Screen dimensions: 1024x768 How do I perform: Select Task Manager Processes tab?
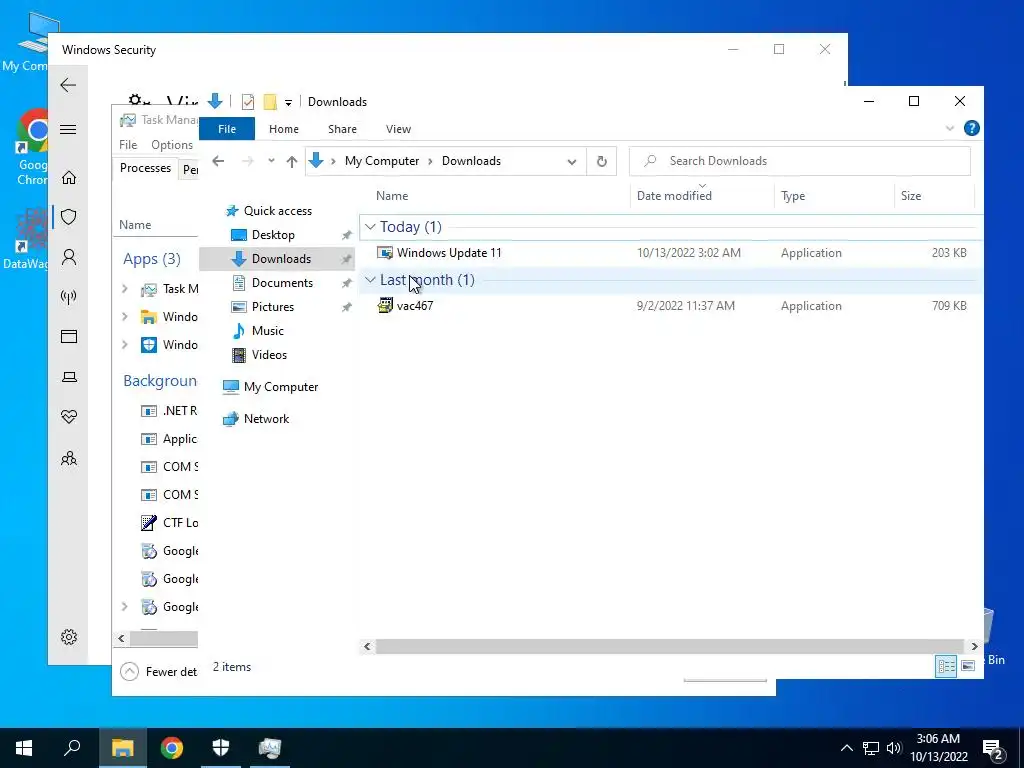pyautogui.click(x=146, y=168)
